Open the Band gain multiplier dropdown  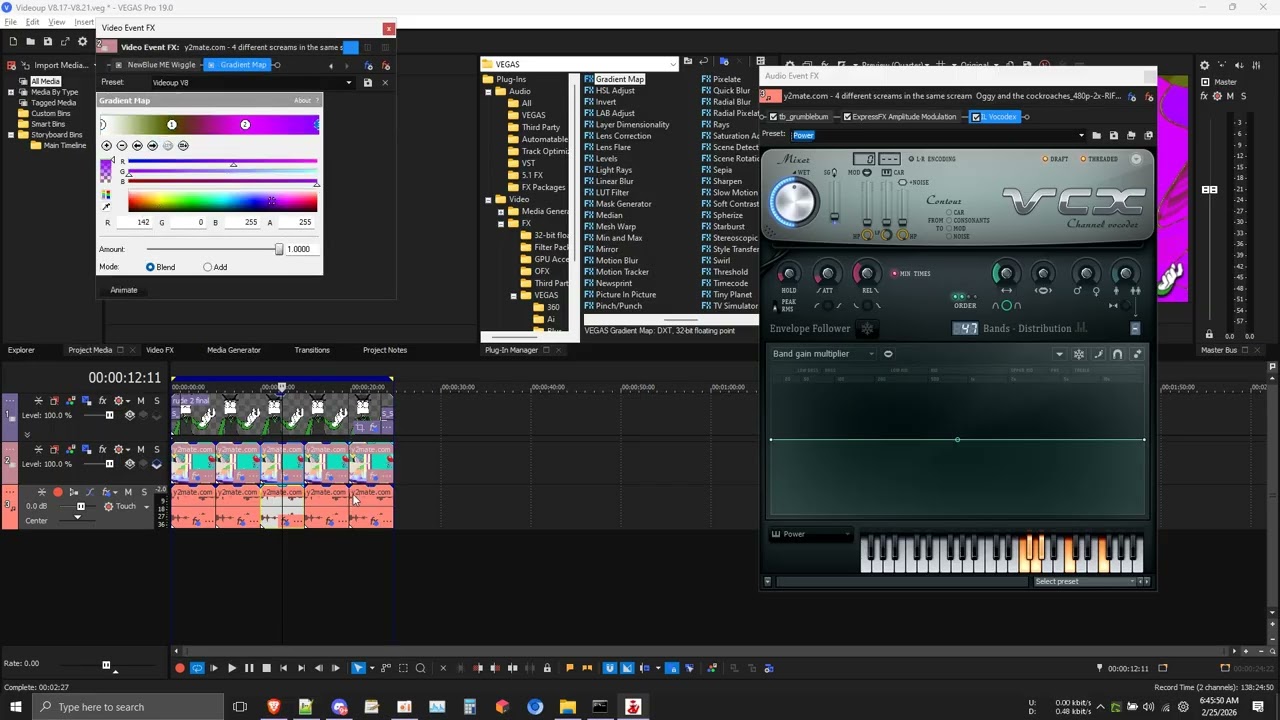click(x=823, y=354)
